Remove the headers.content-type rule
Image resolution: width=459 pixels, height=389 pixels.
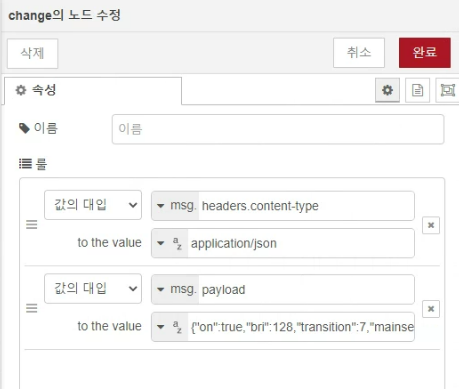pos(431,225)
